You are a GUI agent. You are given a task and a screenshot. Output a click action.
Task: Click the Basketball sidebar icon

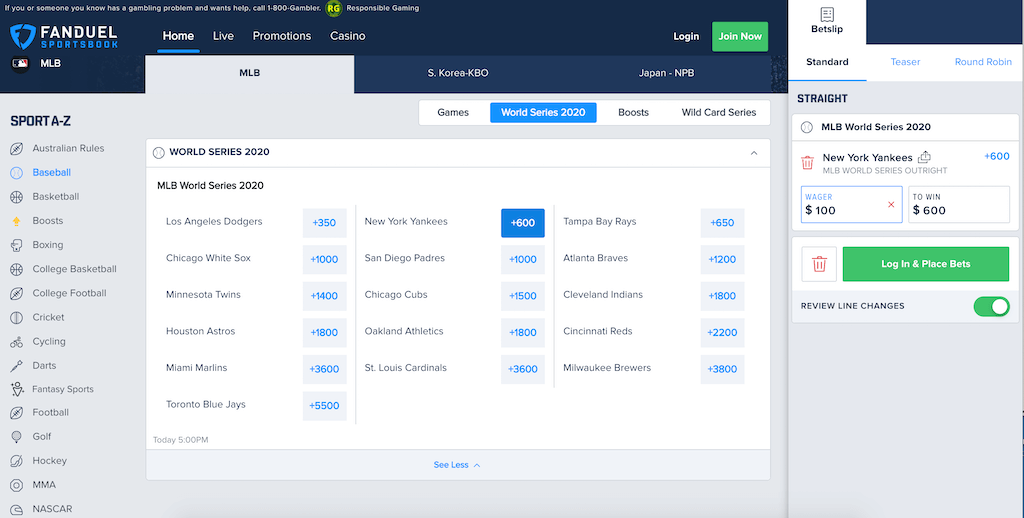17,197
